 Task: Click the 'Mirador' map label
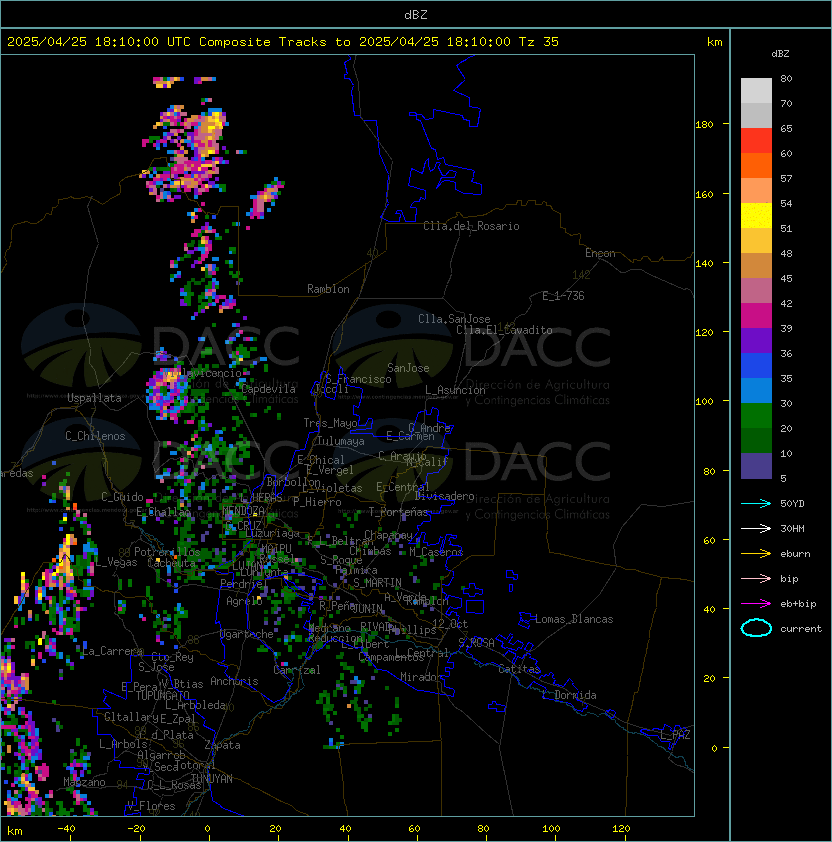tap(421, 677)
